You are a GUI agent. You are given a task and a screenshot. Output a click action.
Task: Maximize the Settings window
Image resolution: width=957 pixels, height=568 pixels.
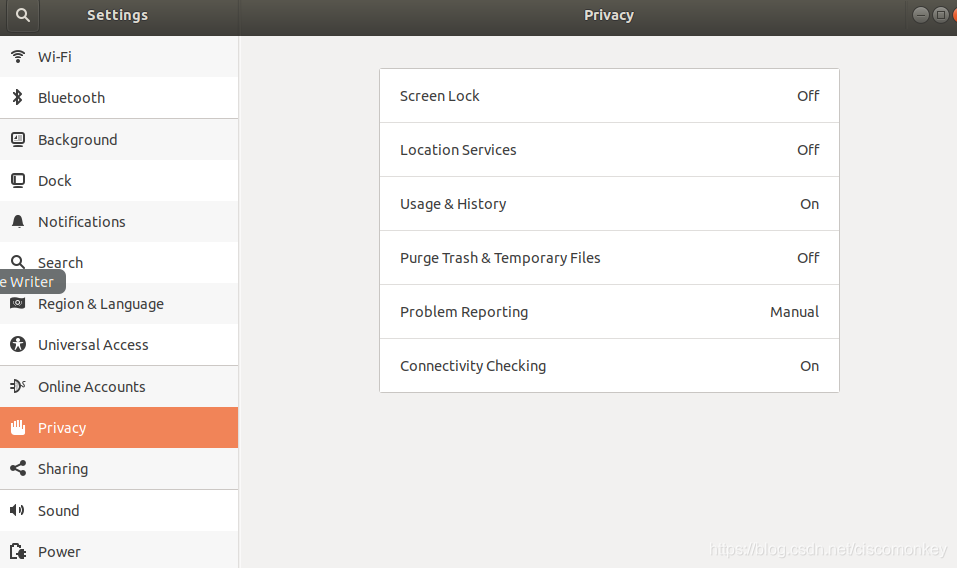coord(941,15)
